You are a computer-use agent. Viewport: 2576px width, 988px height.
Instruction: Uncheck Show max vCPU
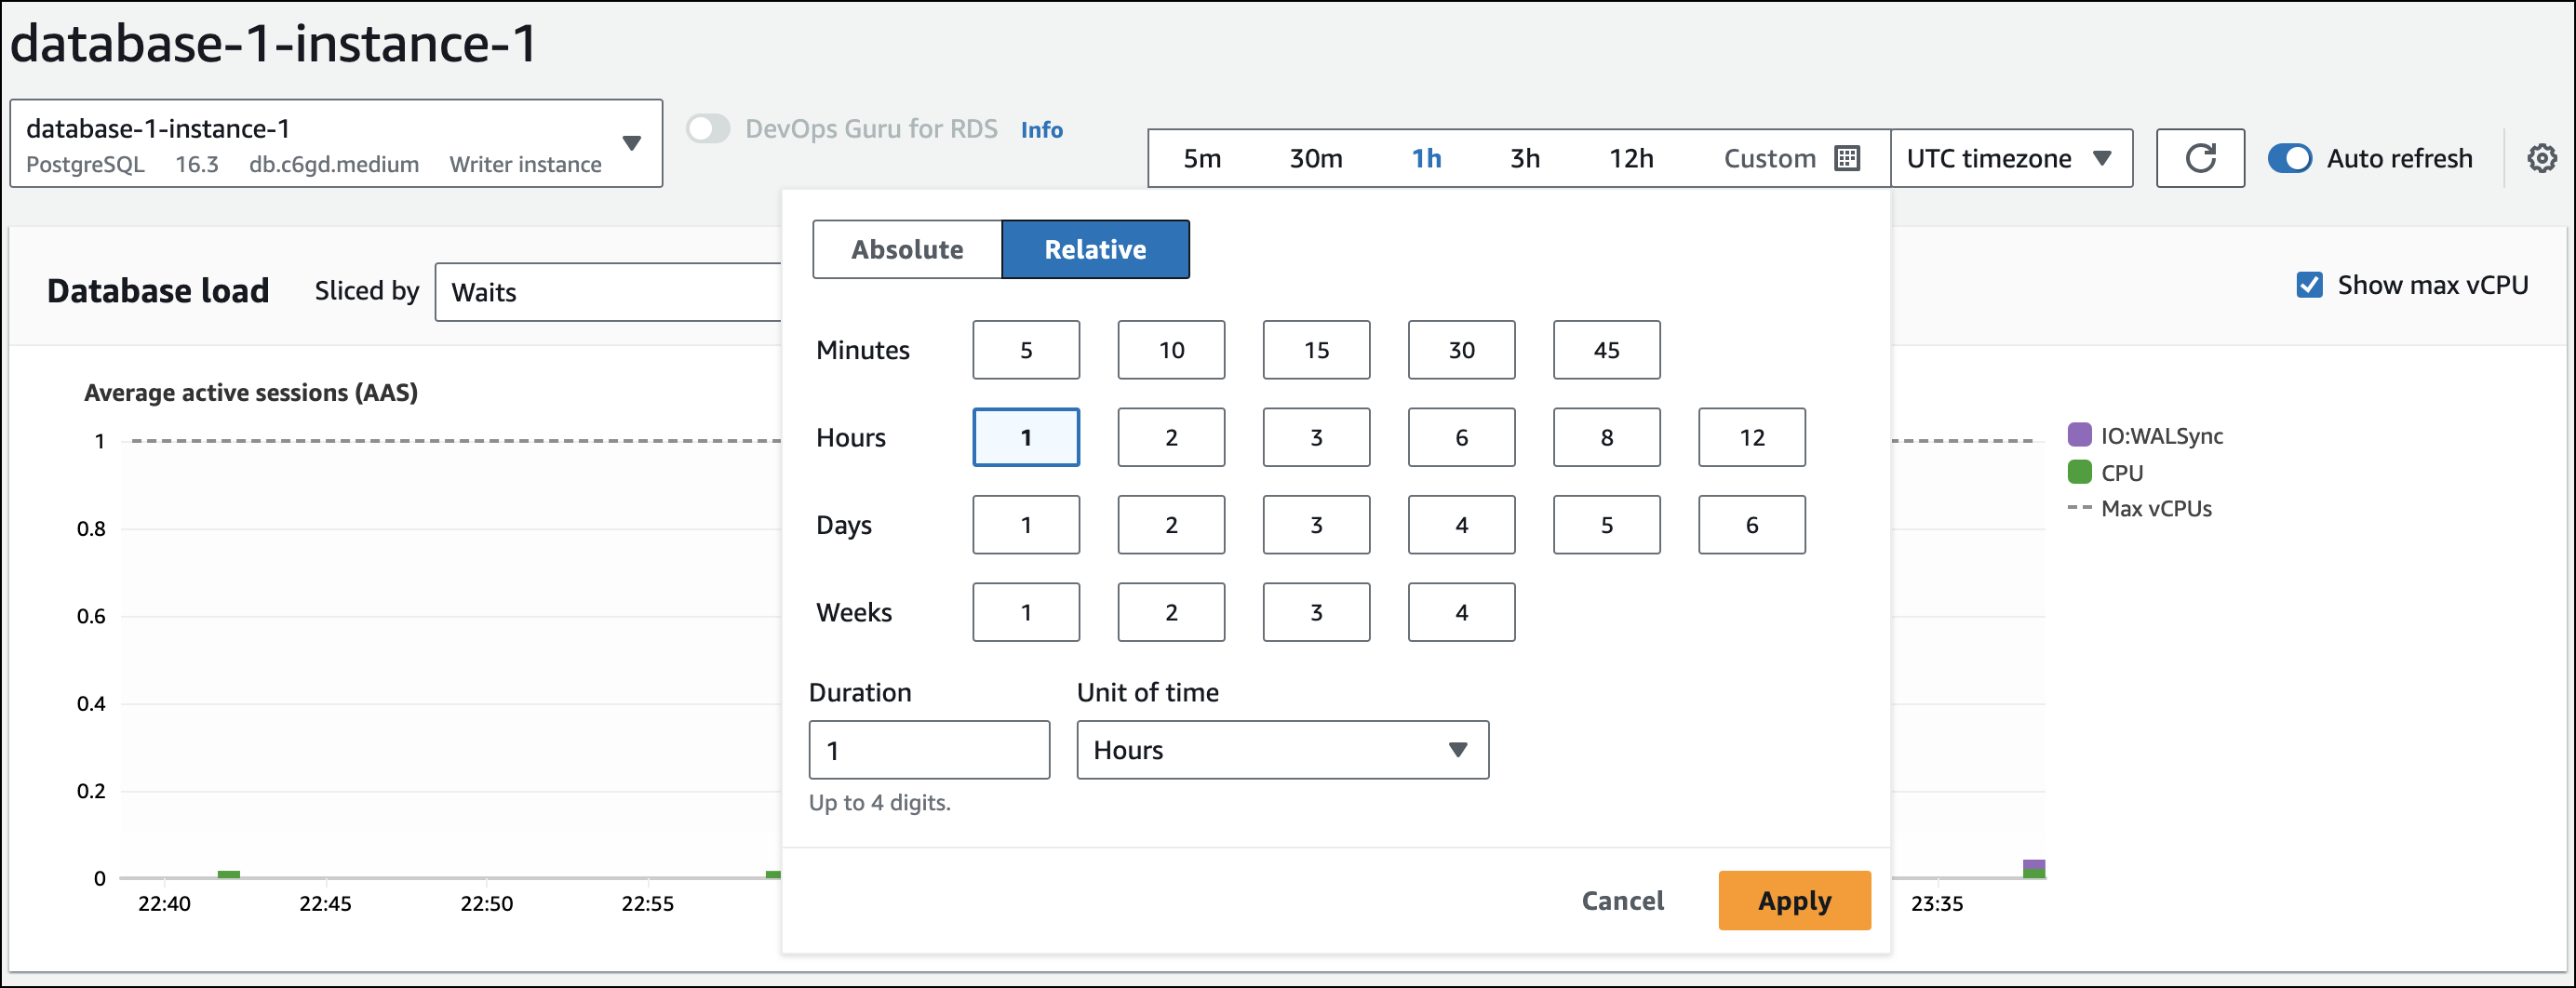pyautogui.click(x=2308, y=285)
